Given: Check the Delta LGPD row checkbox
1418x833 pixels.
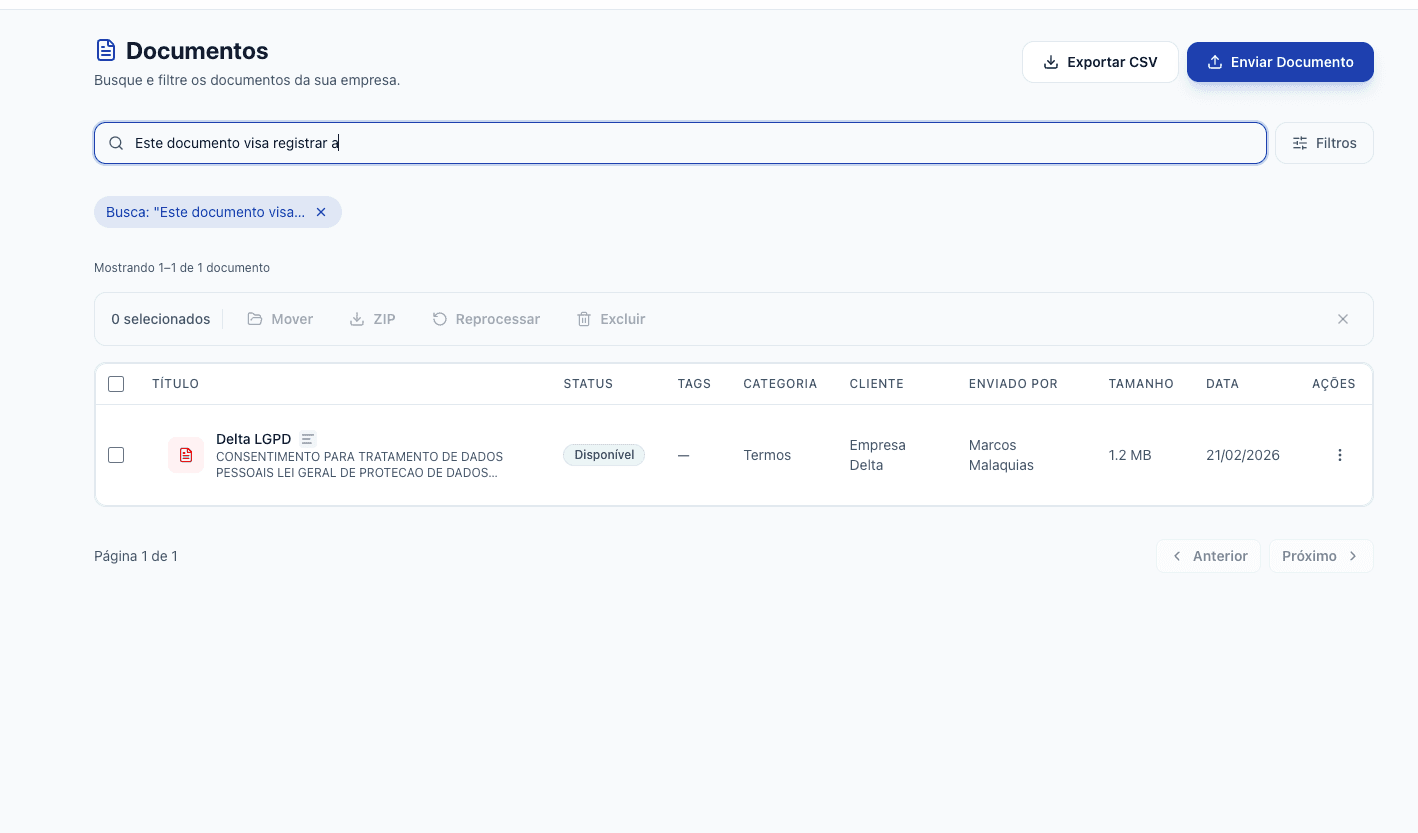Looking at the screenshot, I should [x=115, y=454].
